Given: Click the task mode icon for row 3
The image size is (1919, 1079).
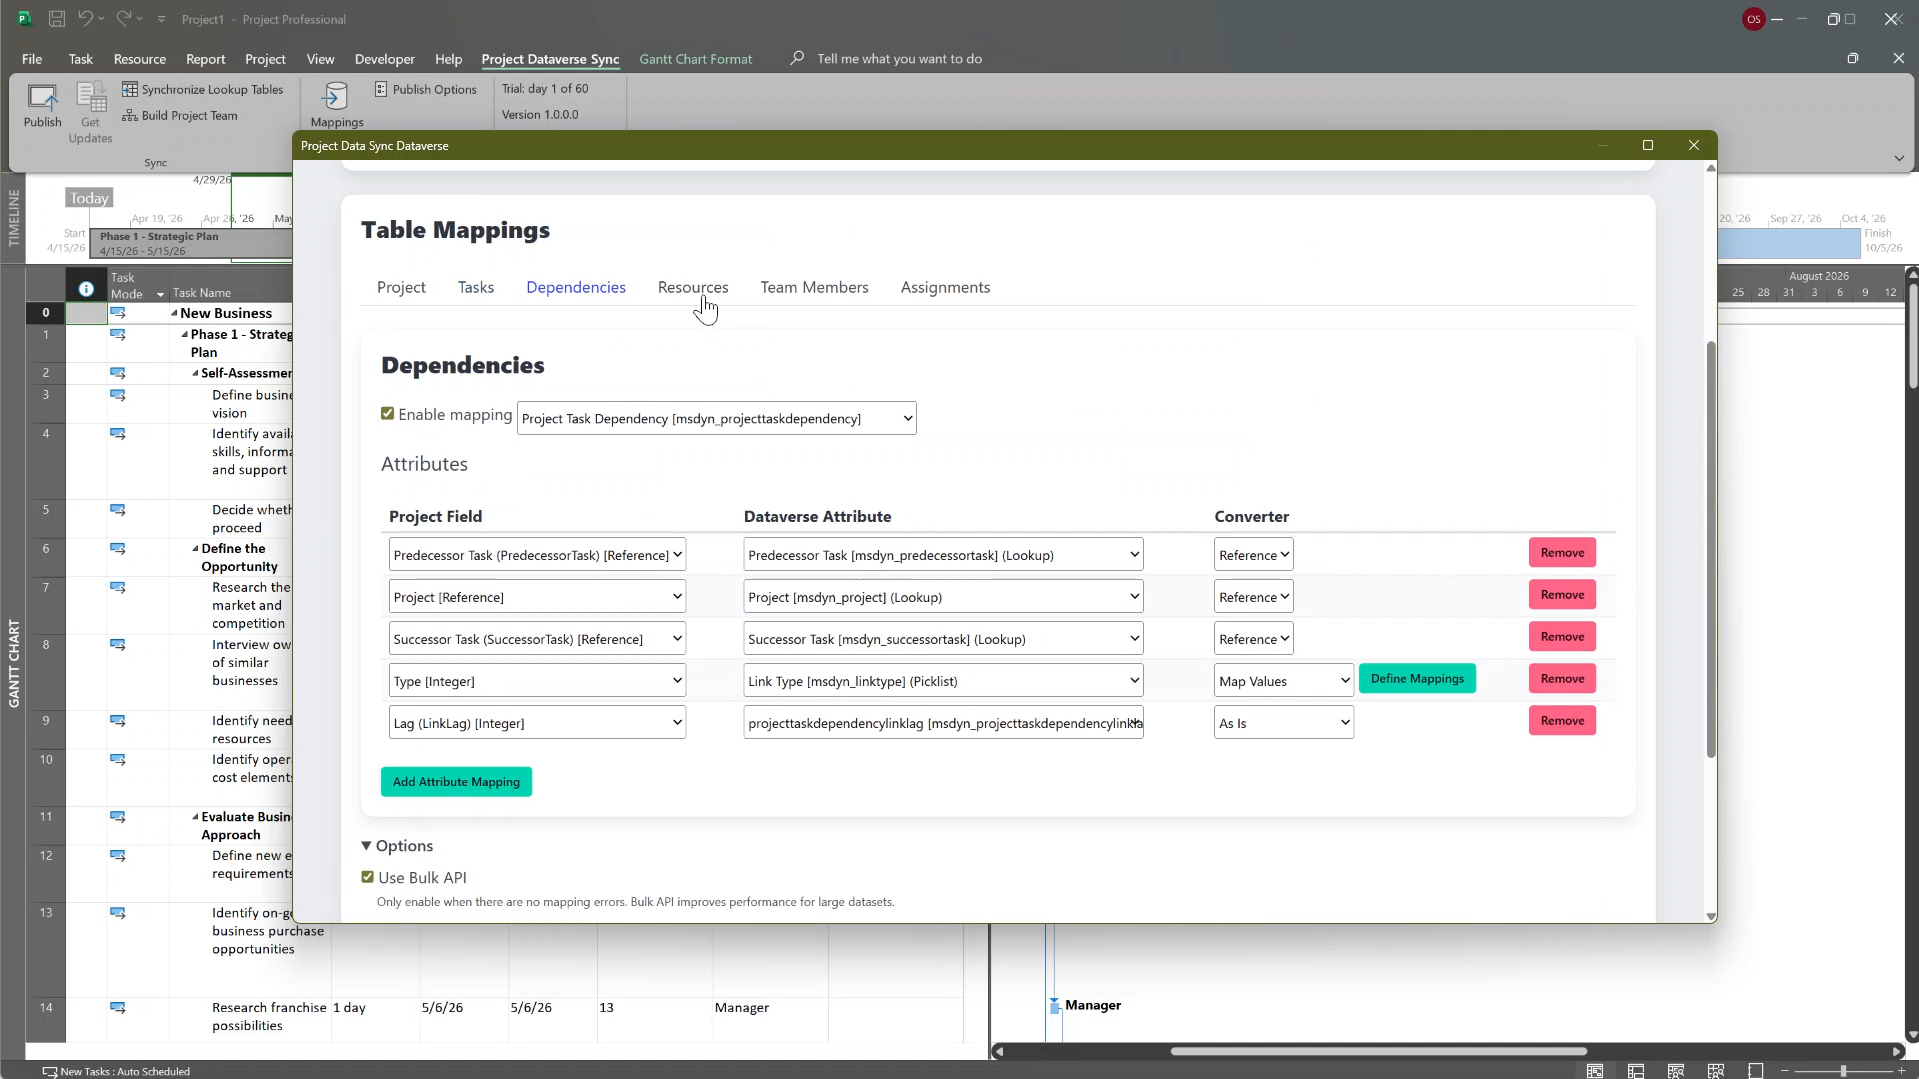Looking at the screenshot, I should coord(118,395).
